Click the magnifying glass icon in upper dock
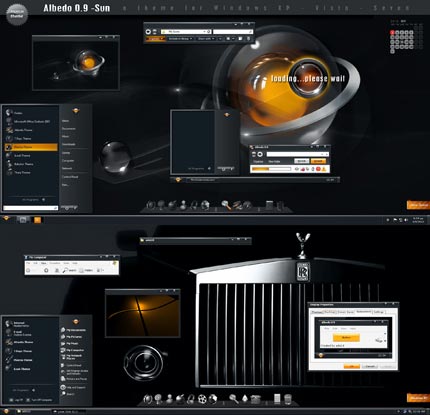This screenshot has width=430, height=415. tap(226, 205)
